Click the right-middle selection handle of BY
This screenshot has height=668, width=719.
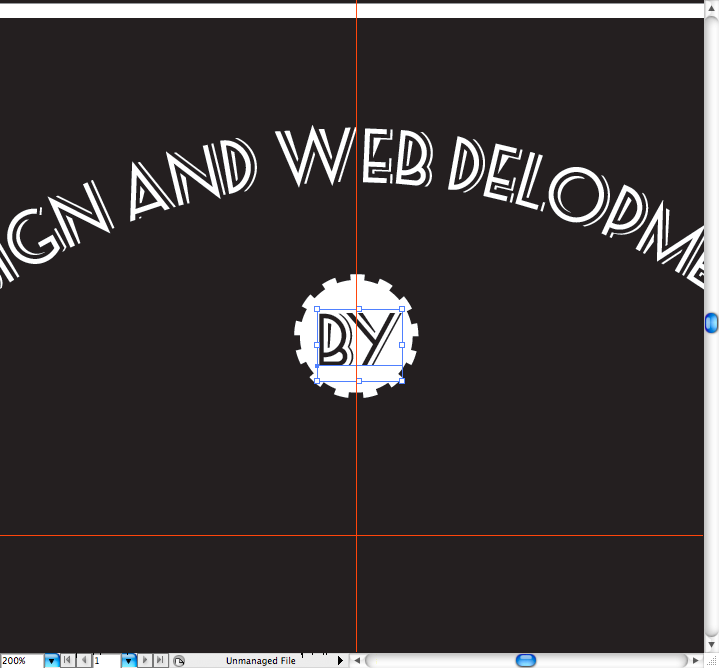tap(402, 345)
